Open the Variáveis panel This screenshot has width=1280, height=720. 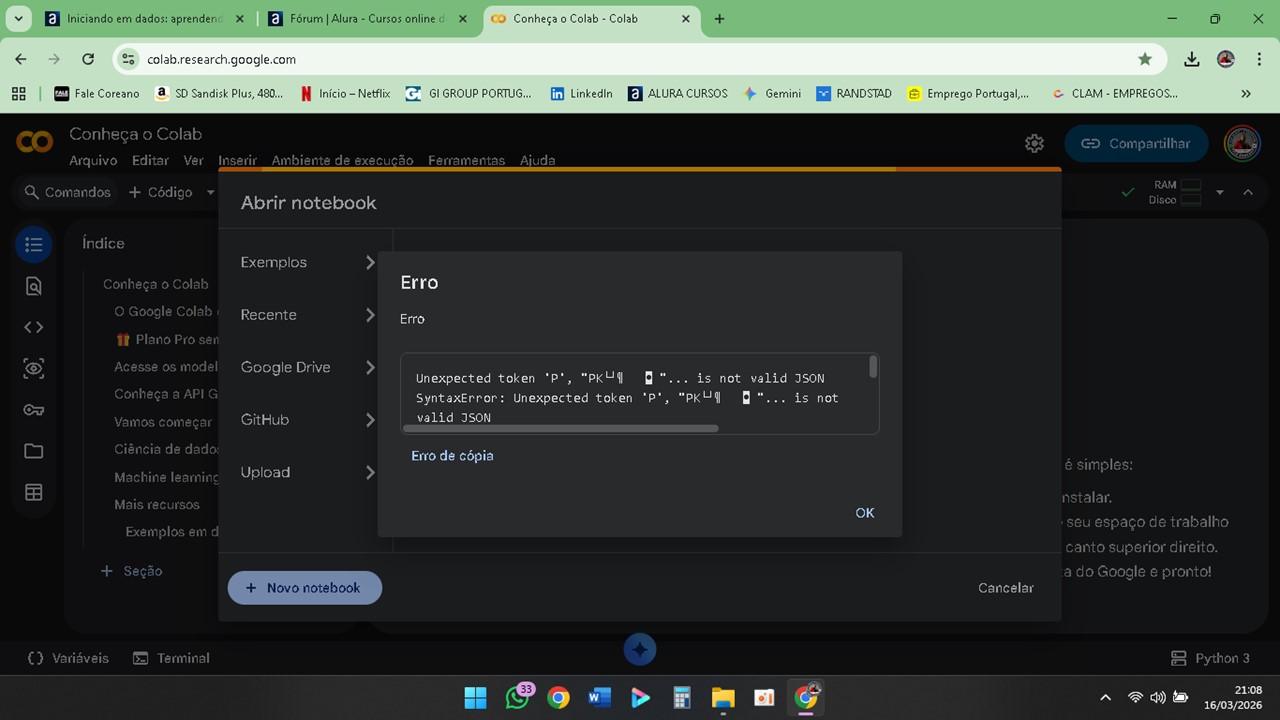(x=68, y=658)
